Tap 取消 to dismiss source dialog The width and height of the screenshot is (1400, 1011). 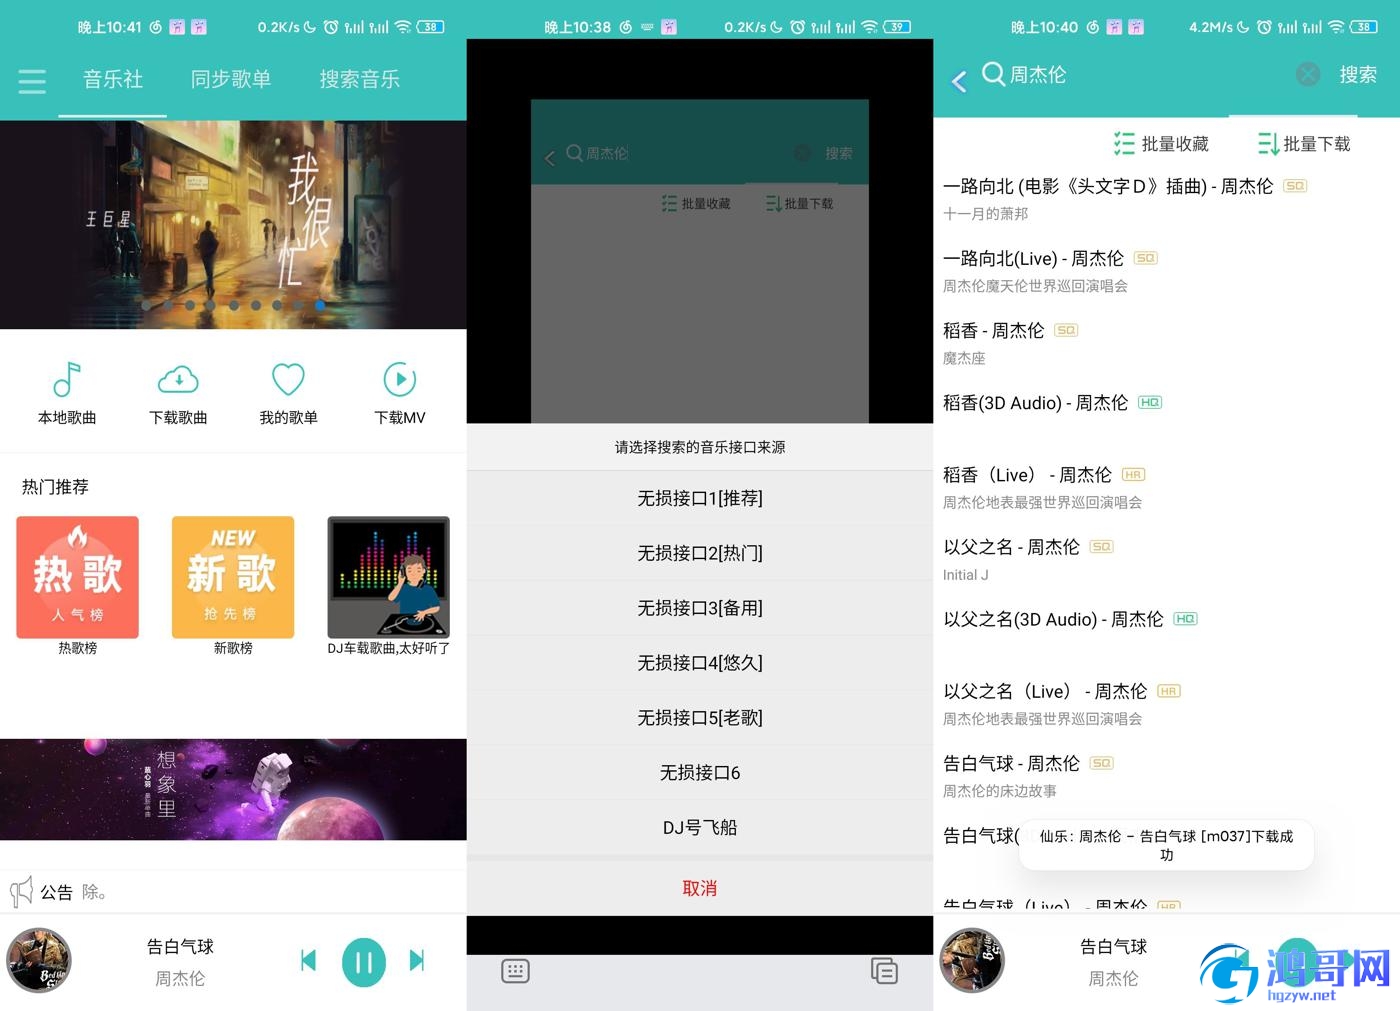click(700, 888)
